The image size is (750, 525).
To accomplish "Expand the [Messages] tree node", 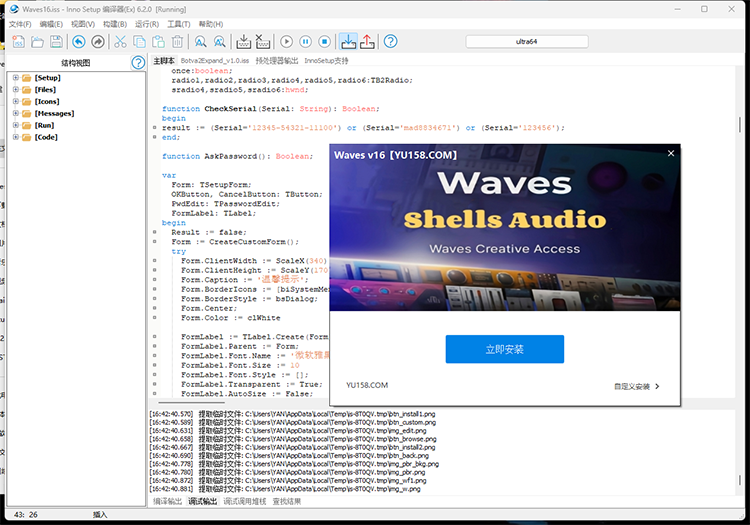I will [x=16, y=113].
